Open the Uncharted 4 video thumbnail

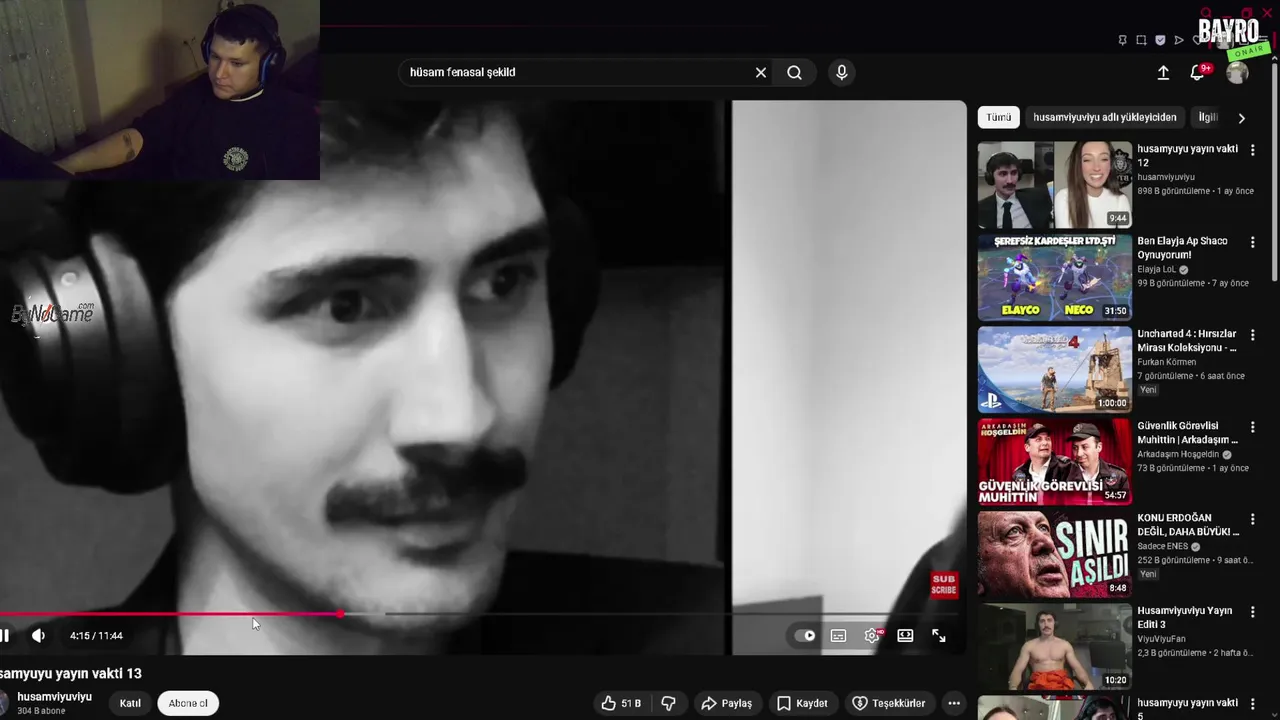coord(1055,369)
